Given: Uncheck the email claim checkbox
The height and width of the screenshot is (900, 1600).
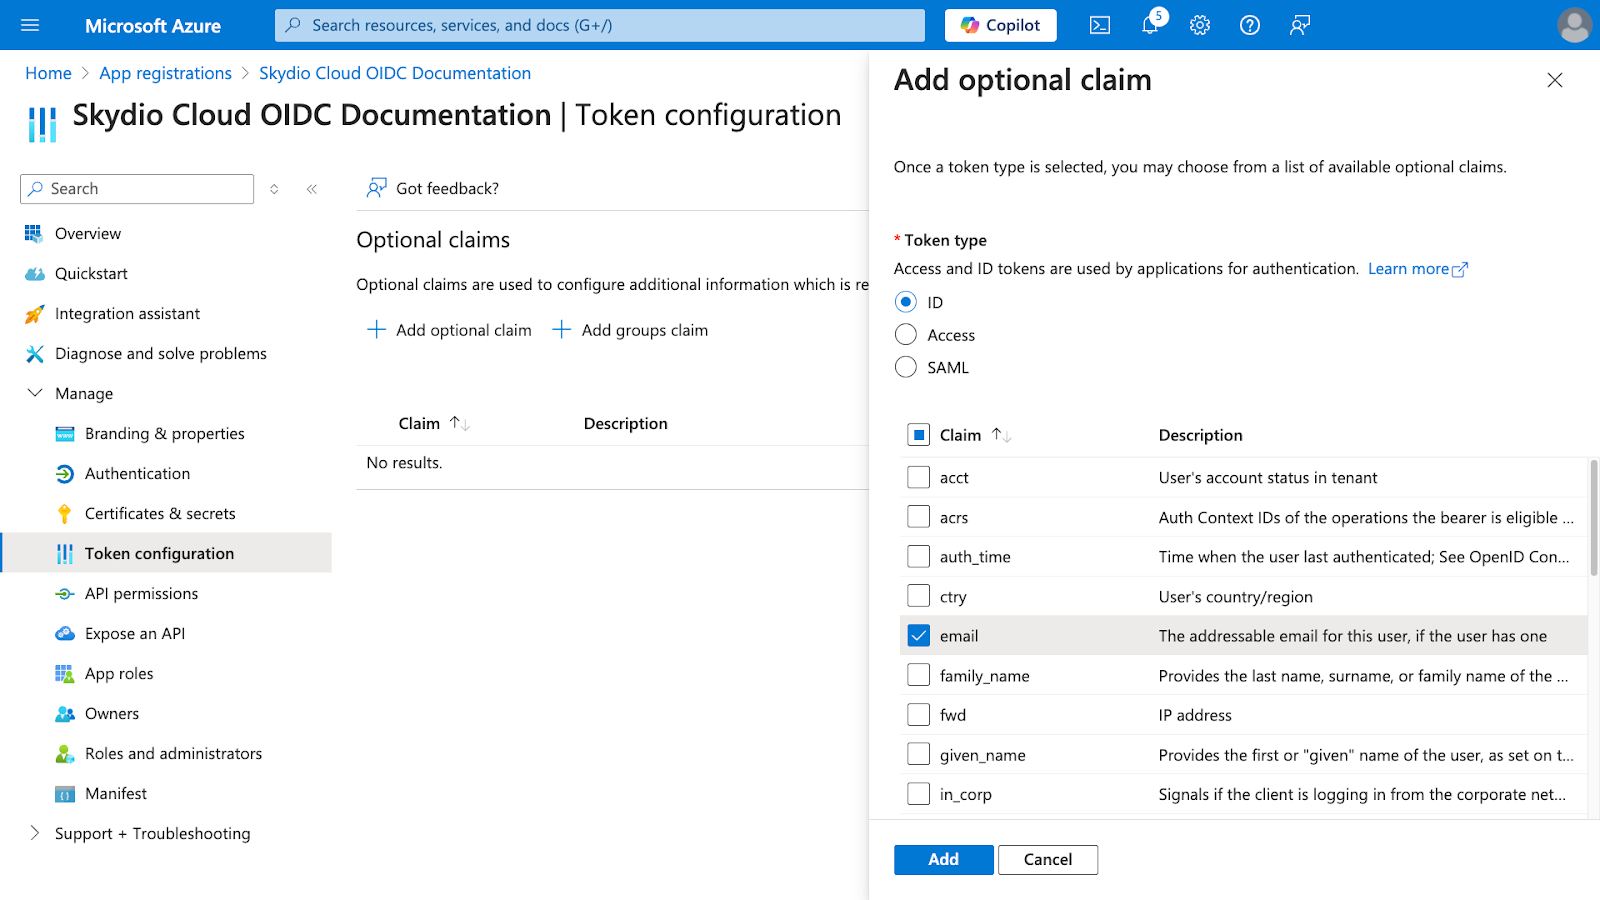Looking at the screenshot, I should coord(918,636).
